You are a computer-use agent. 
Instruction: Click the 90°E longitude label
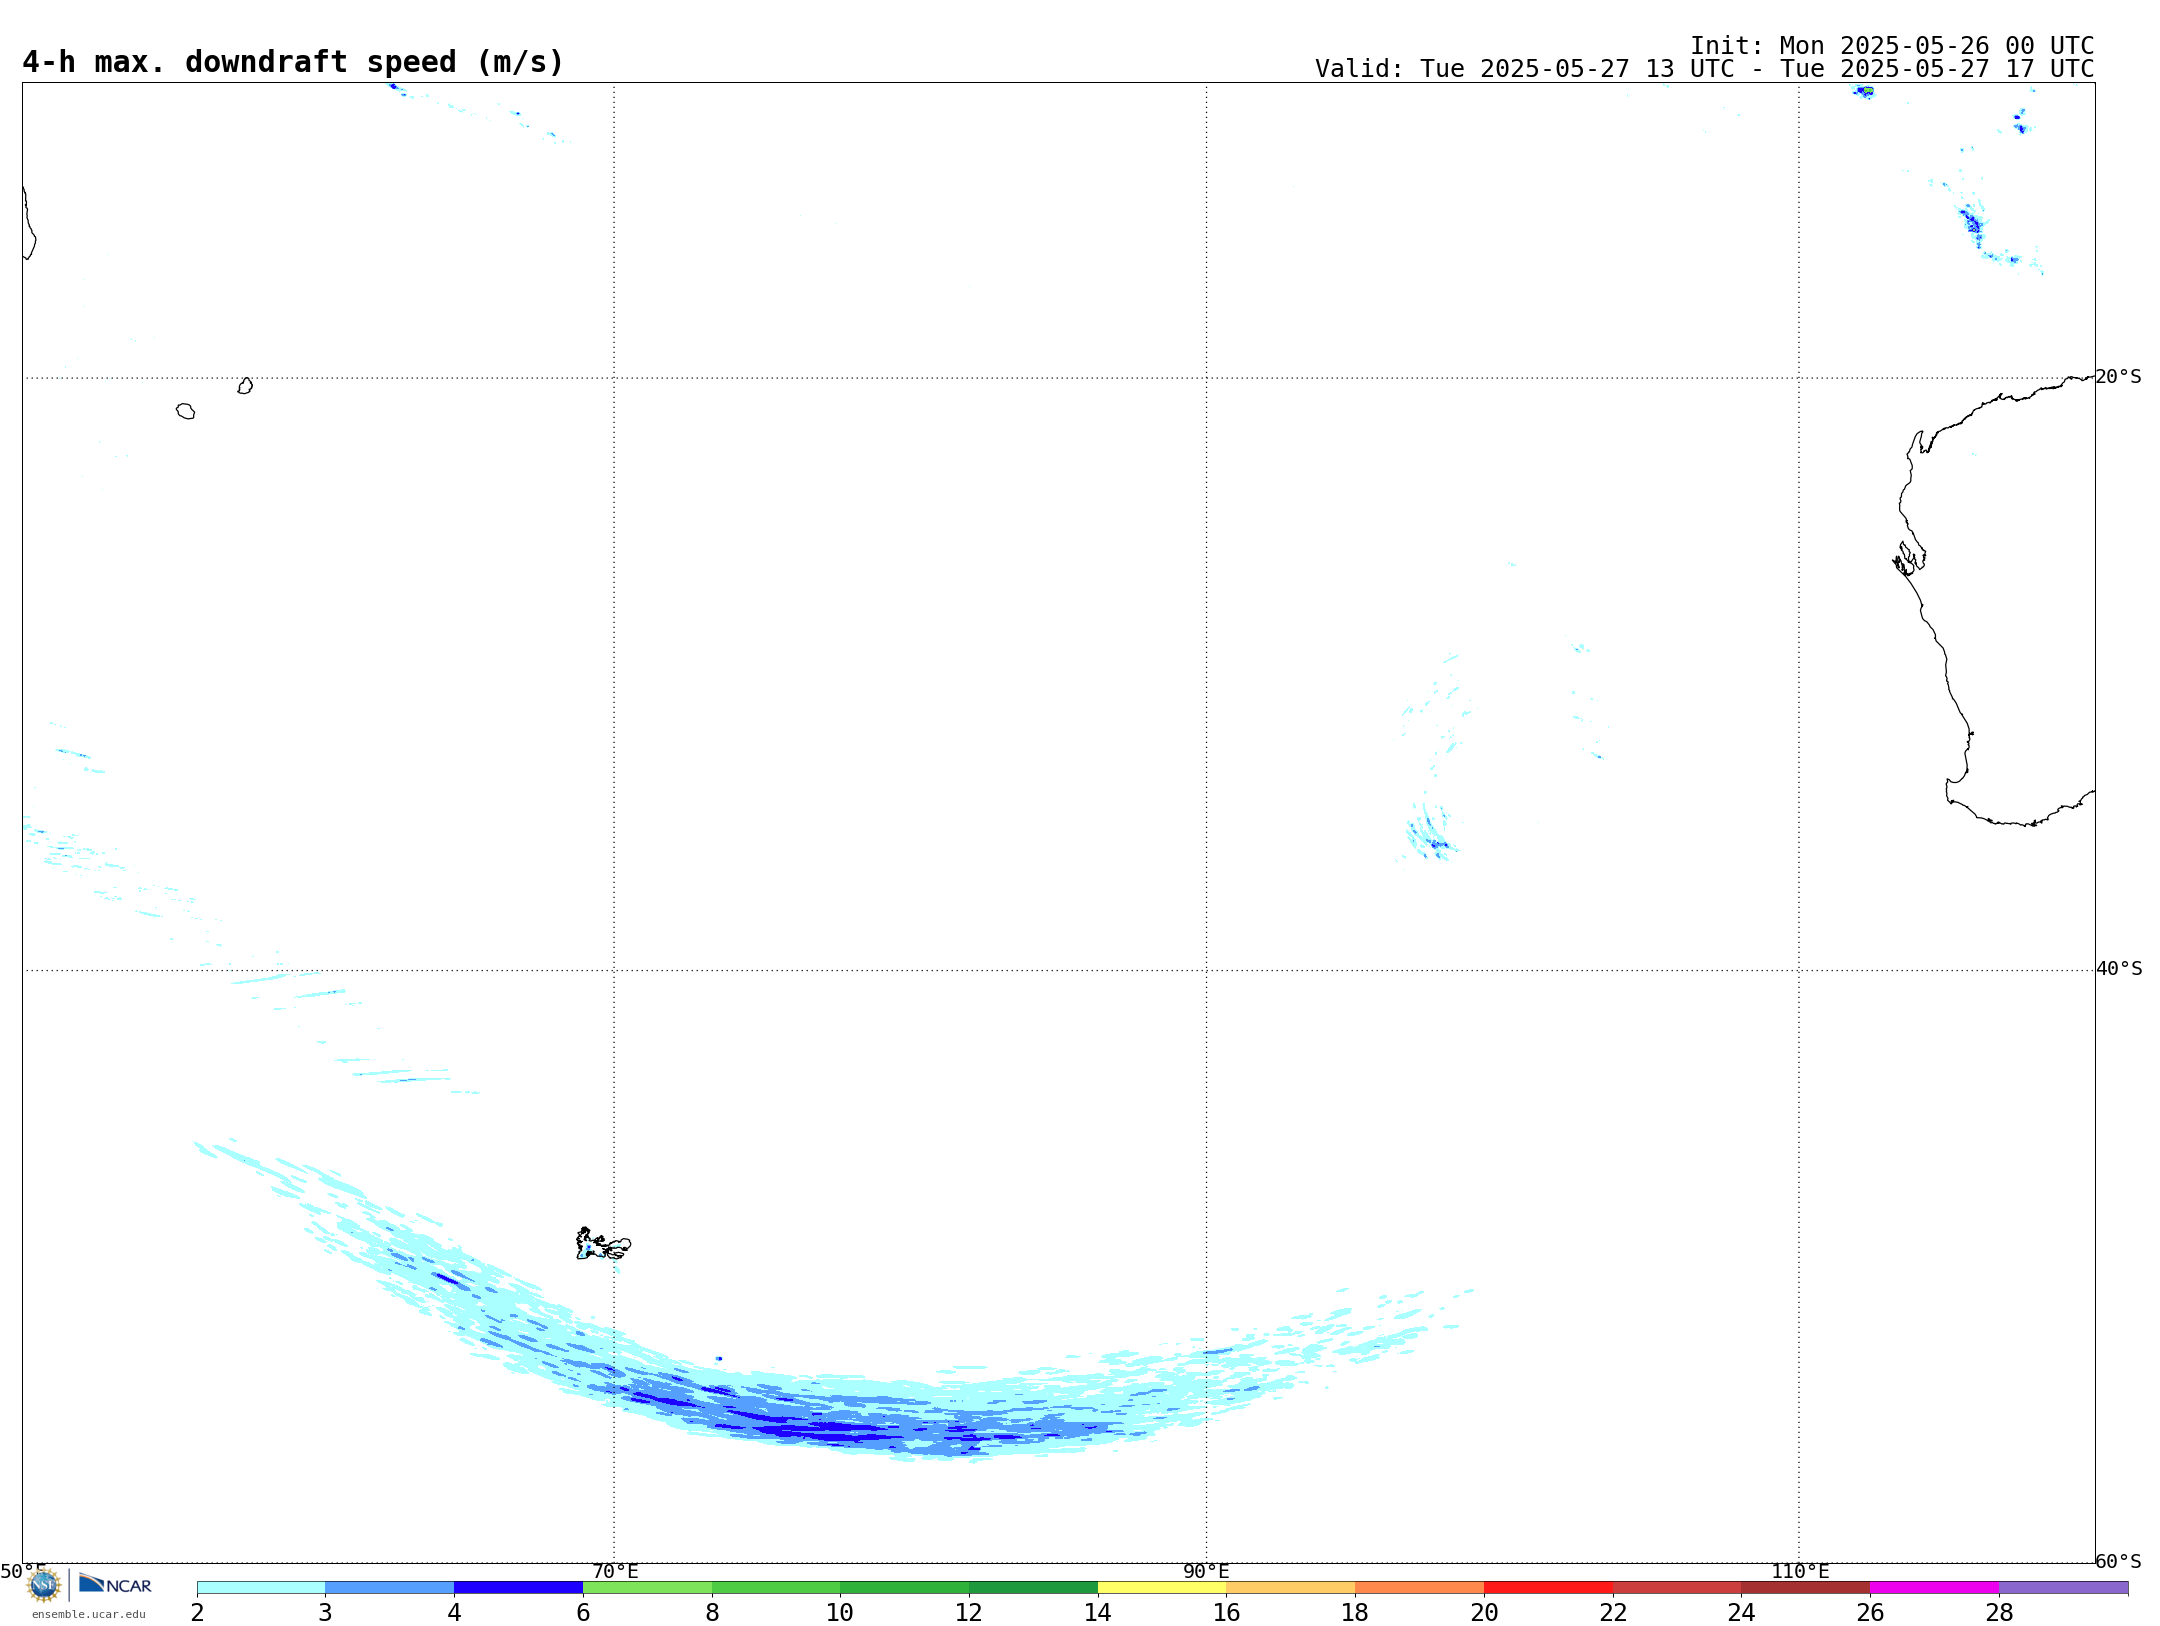click(x=1206, y=1572)
